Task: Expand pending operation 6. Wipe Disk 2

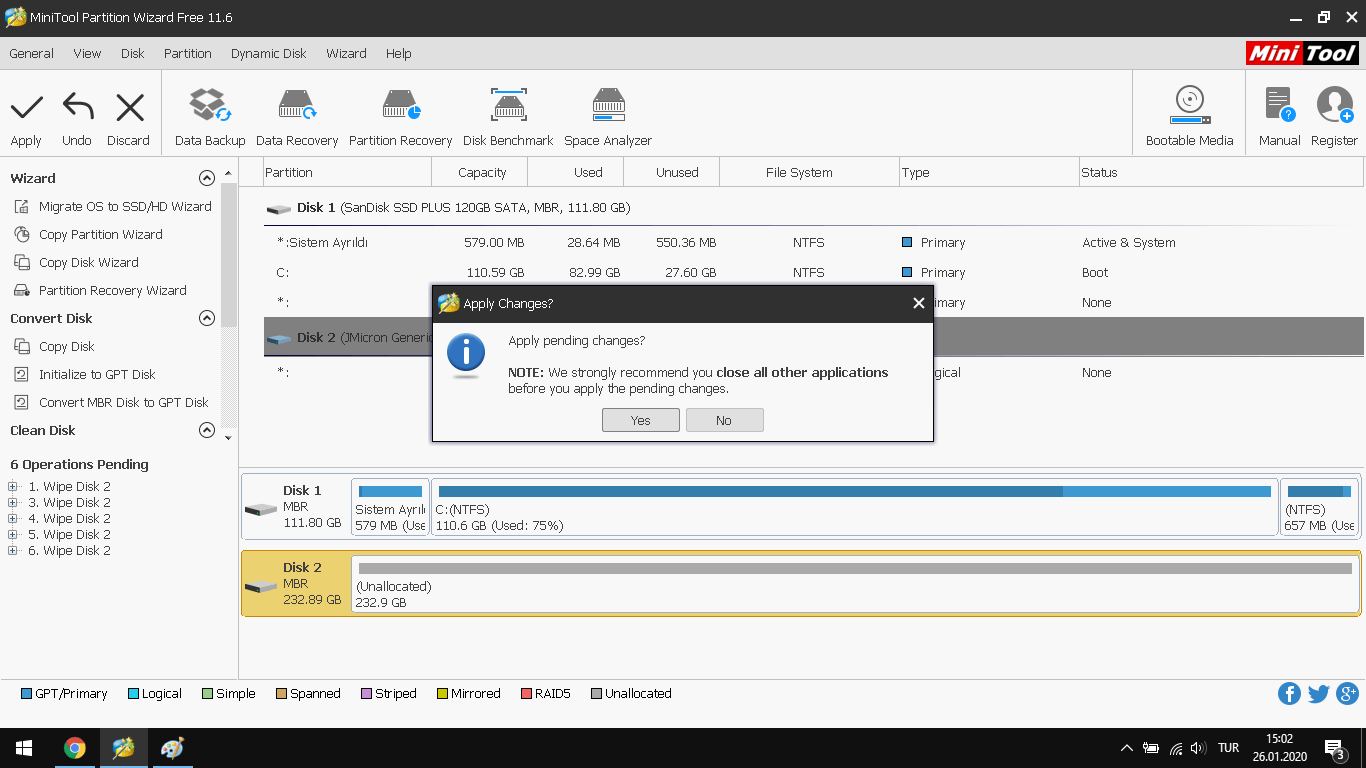Action: (13, 551)
